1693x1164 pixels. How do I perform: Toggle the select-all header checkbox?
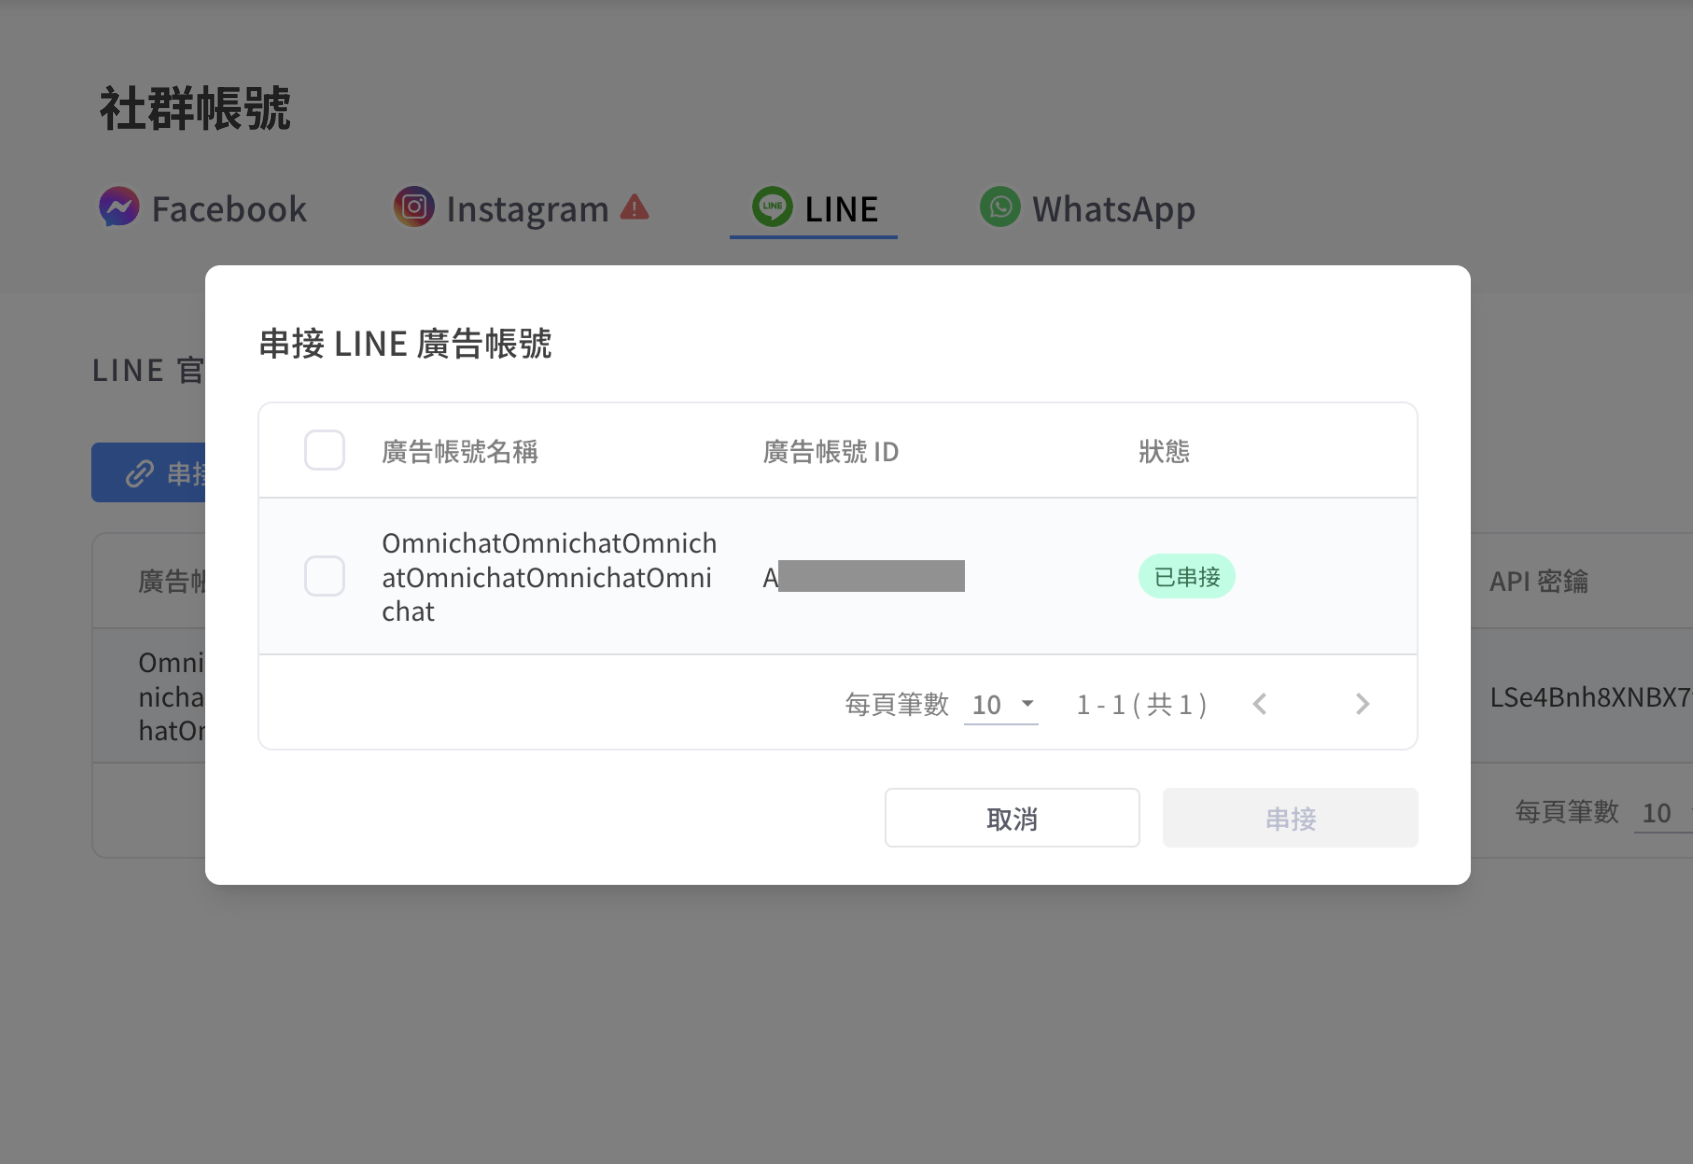[325, 450]
